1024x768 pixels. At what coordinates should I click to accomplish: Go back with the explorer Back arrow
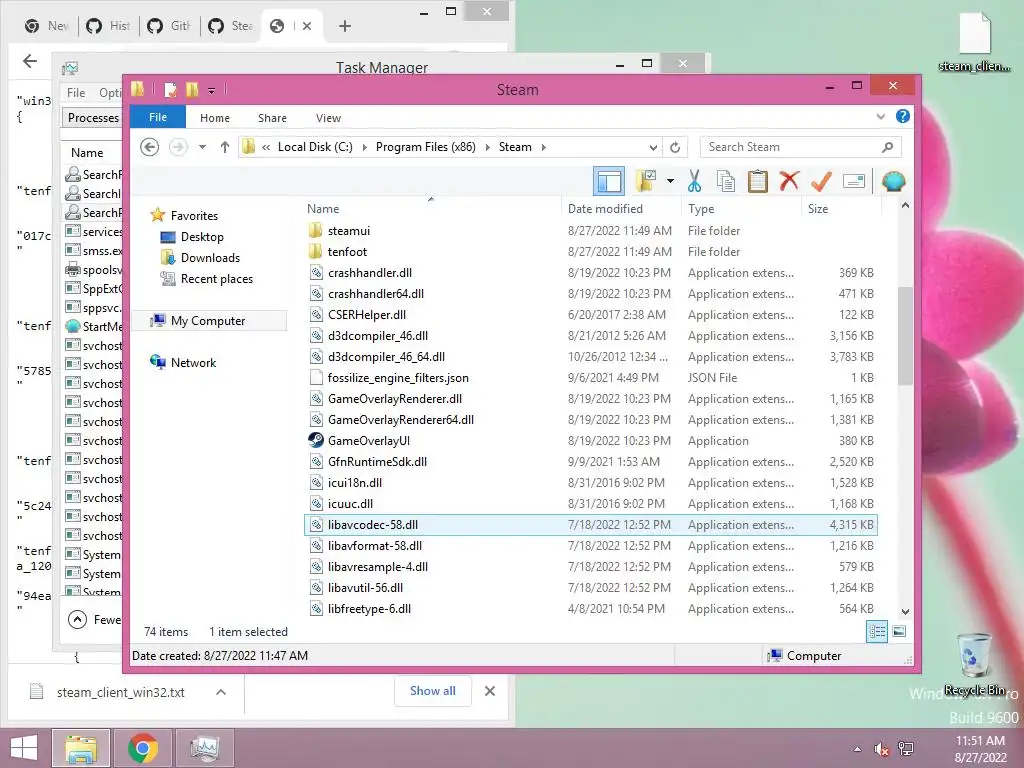pyautogui.click(x=150, y=147)
